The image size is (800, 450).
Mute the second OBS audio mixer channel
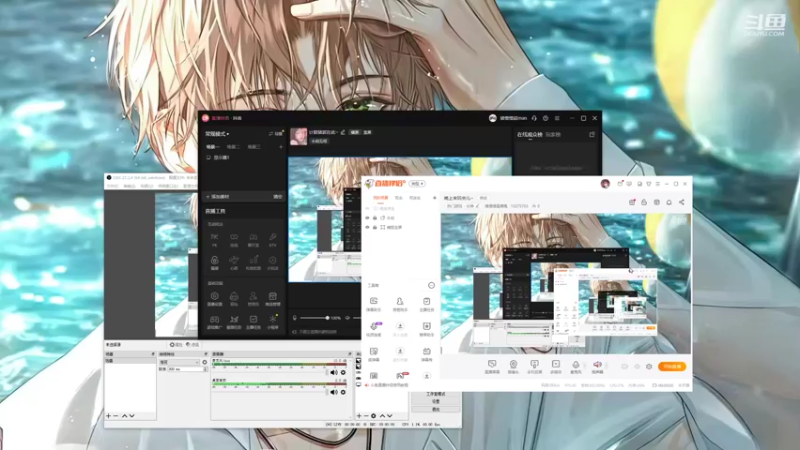coord(334,392)
